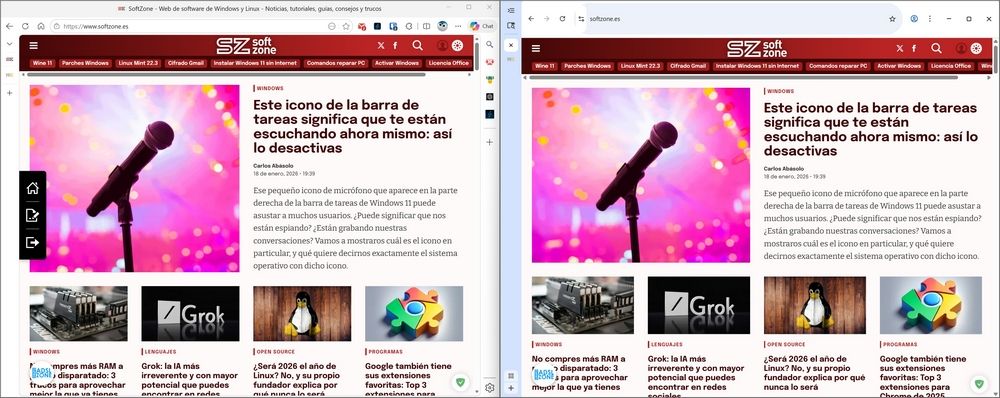
Task: Click the back arrow in the right Chrome window
Action: (531, 18)
